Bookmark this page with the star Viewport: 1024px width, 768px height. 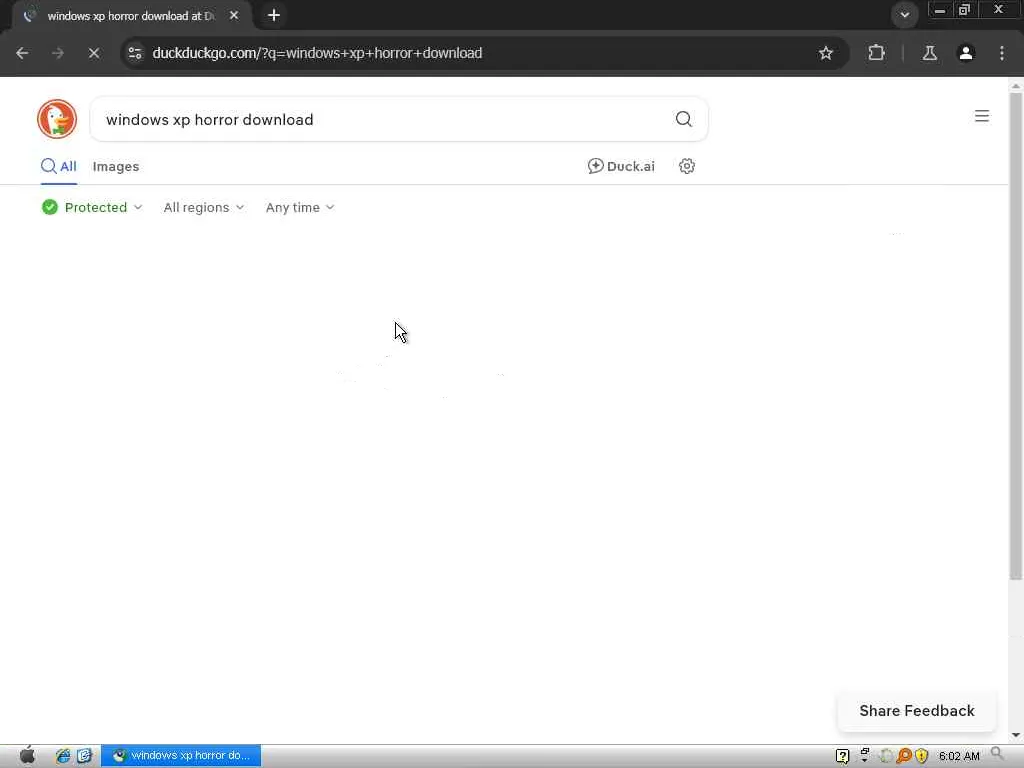825,53
